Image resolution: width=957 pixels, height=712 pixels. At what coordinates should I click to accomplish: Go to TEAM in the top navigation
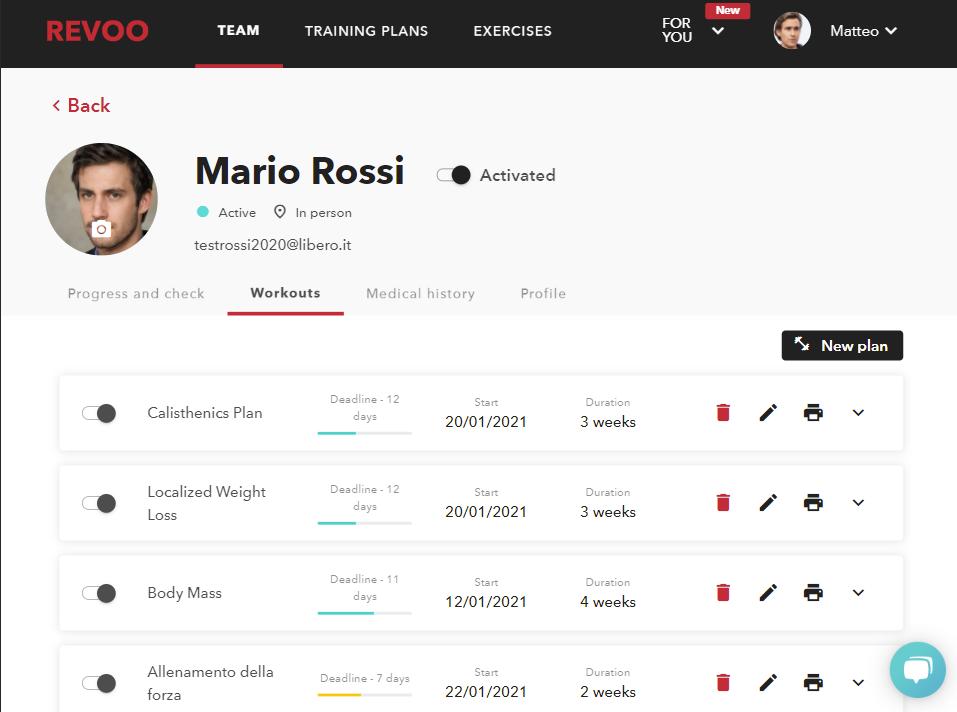click(238, 31)
